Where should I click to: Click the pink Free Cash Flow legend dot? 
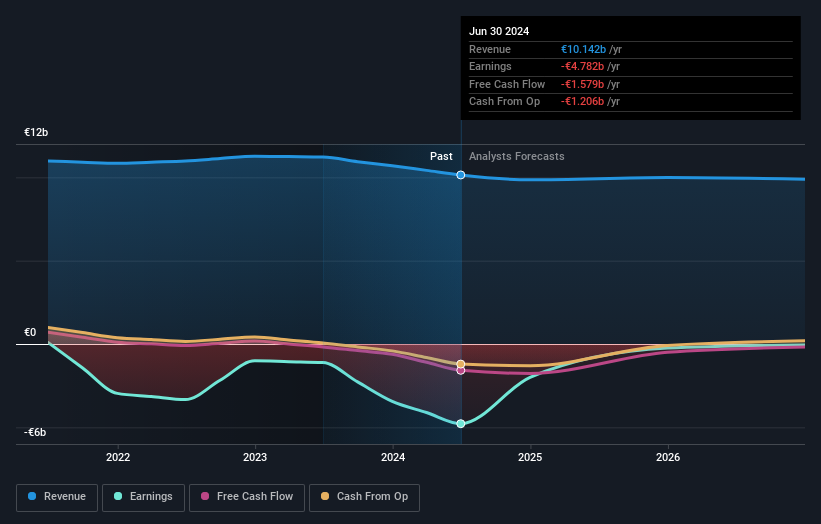(205, 496)
